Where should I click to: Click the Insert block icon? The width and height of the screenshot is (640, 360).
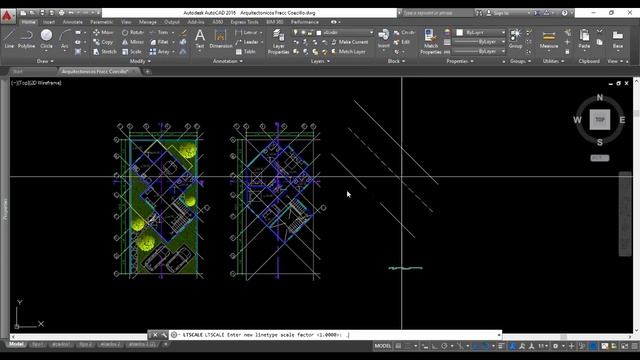[383, 39]
